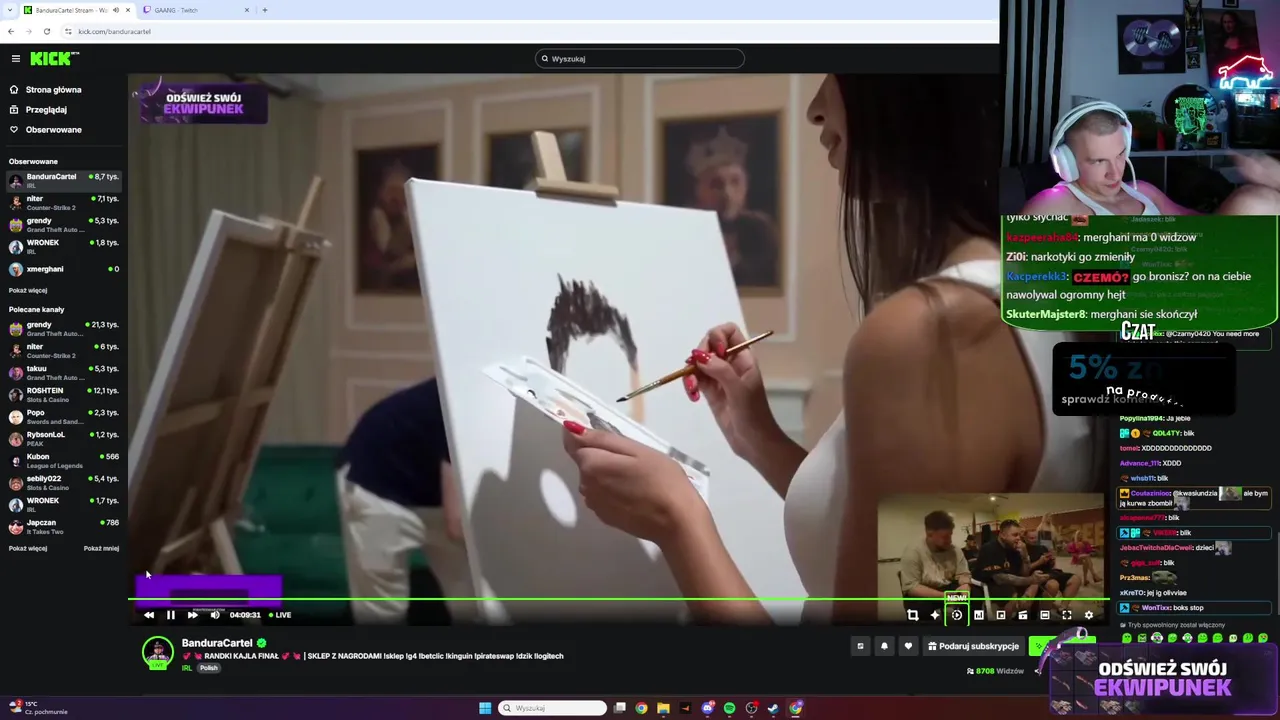Open OBS Studio from the taskbar
This screenshot has width=1280, height=720.
(751, 708)
